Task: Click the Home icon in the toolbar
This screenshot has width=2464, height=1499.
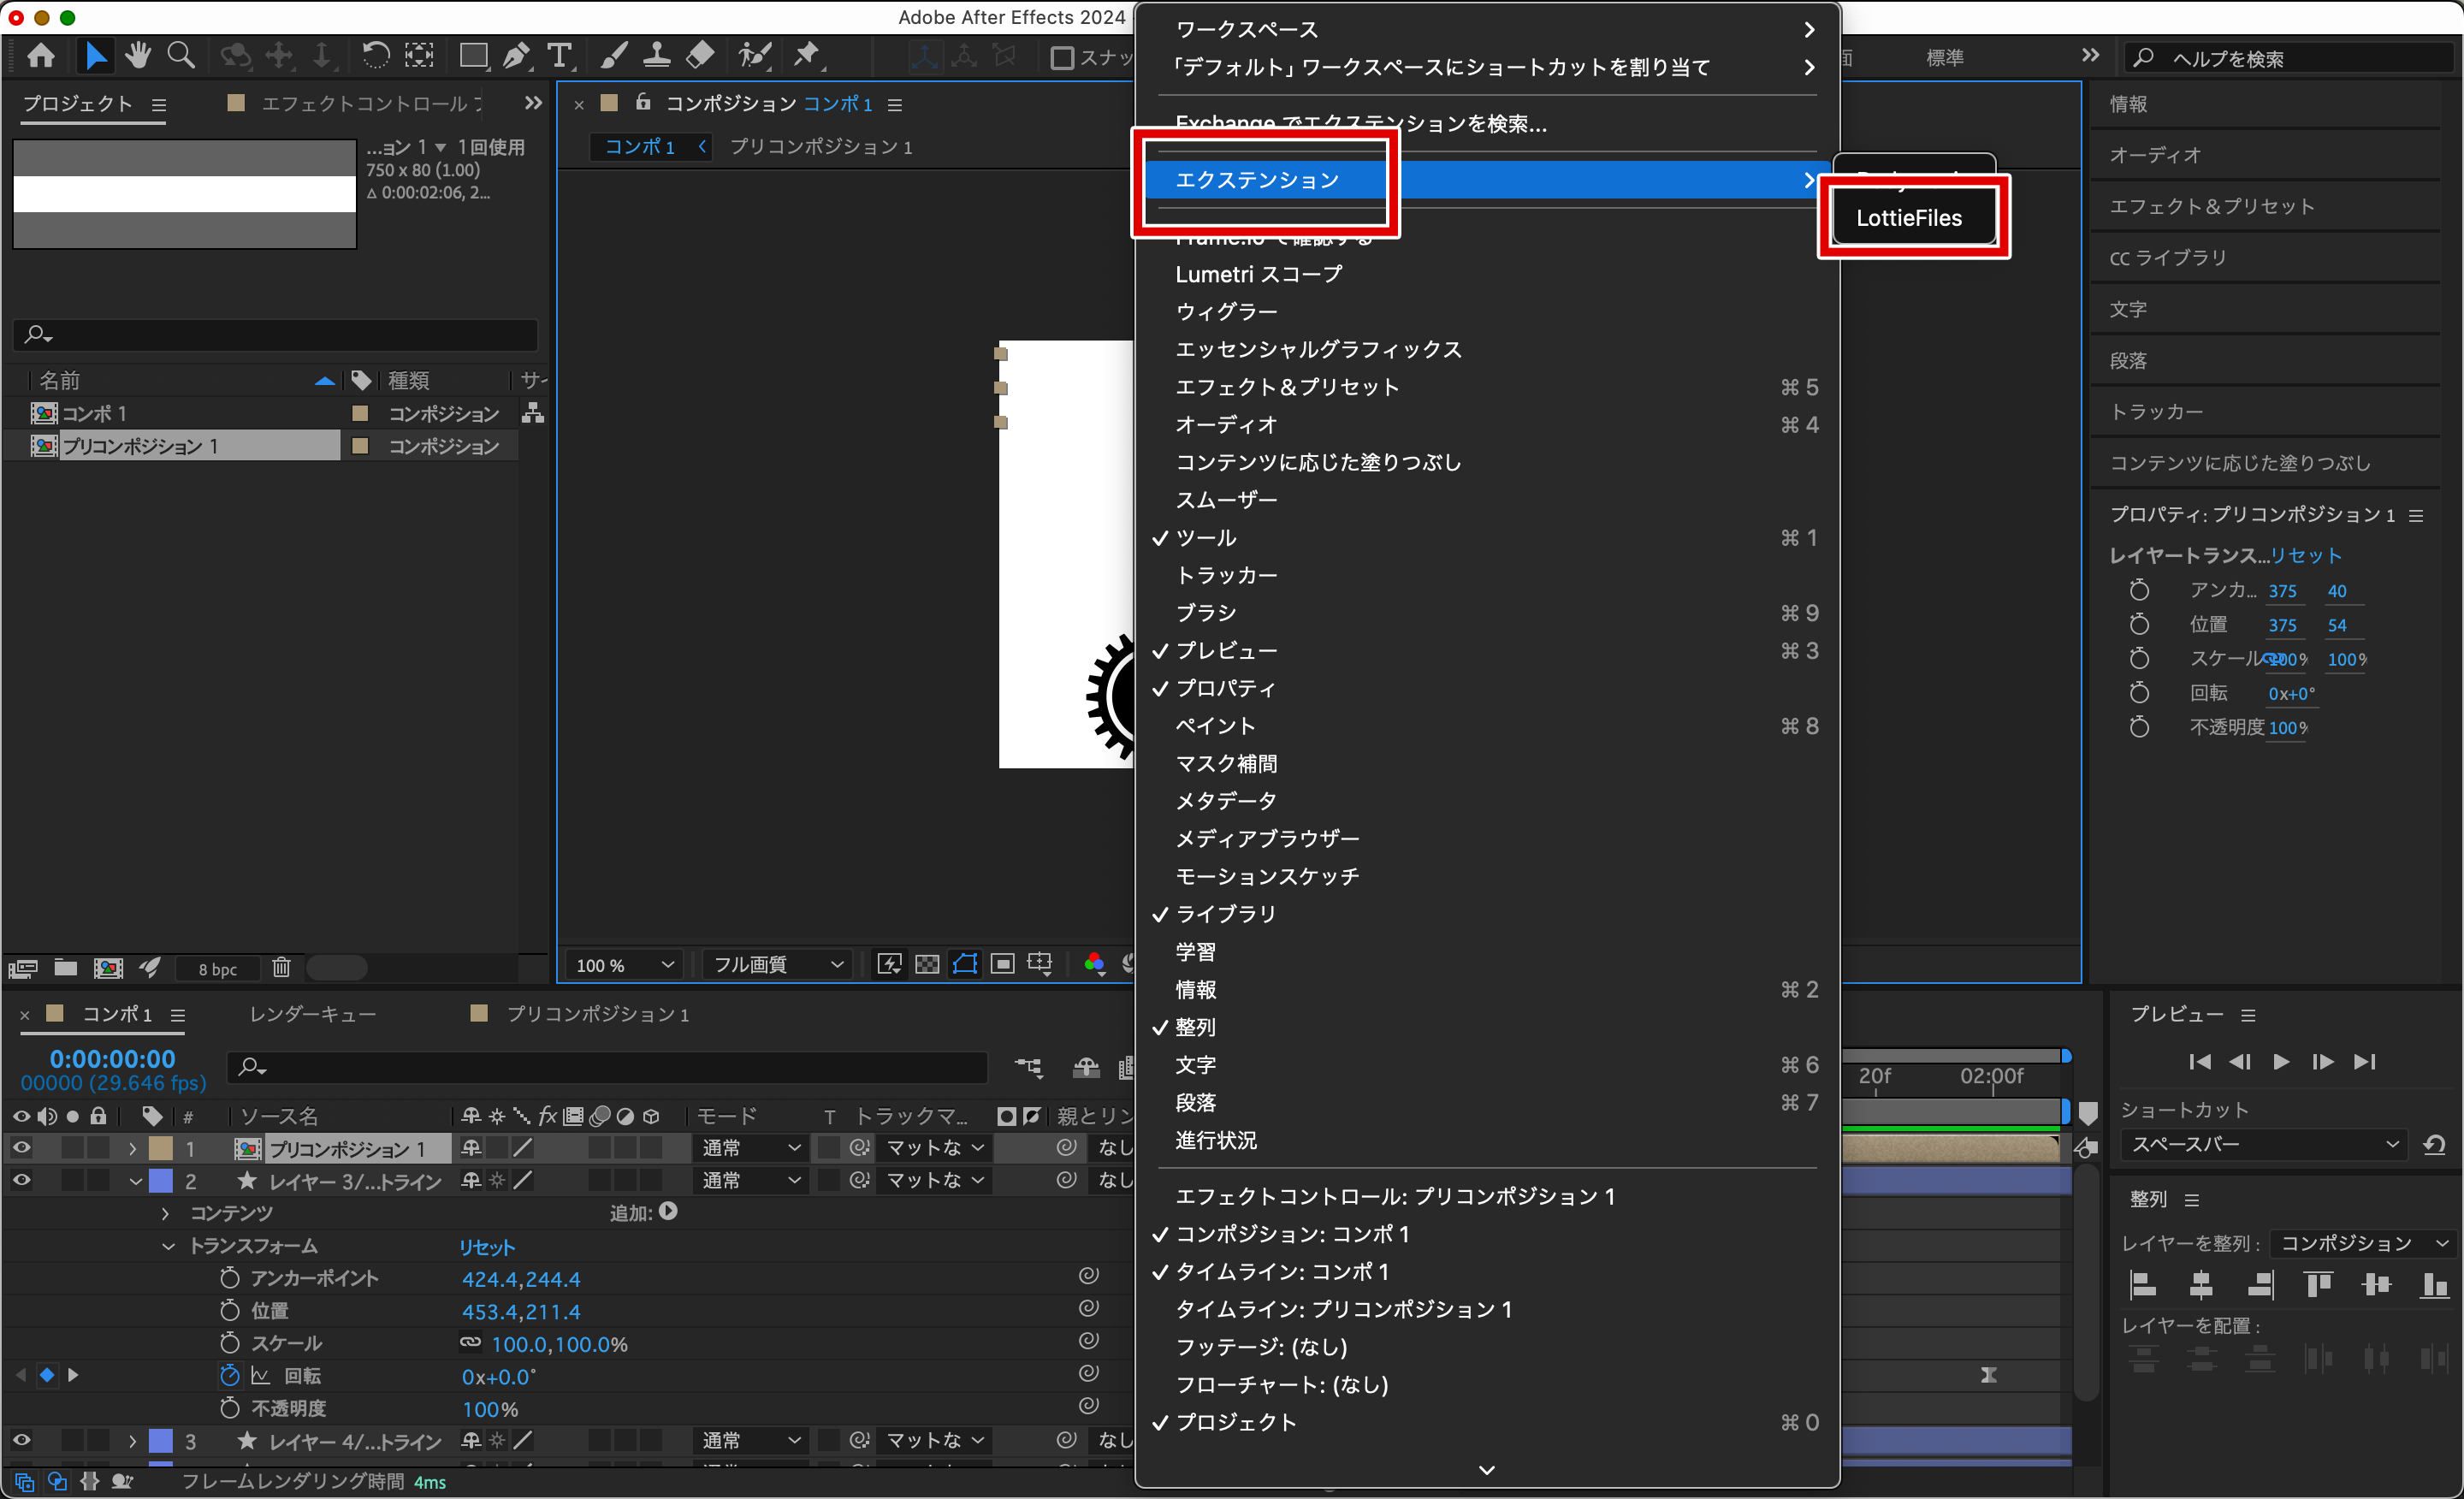Action: (41, 55)
